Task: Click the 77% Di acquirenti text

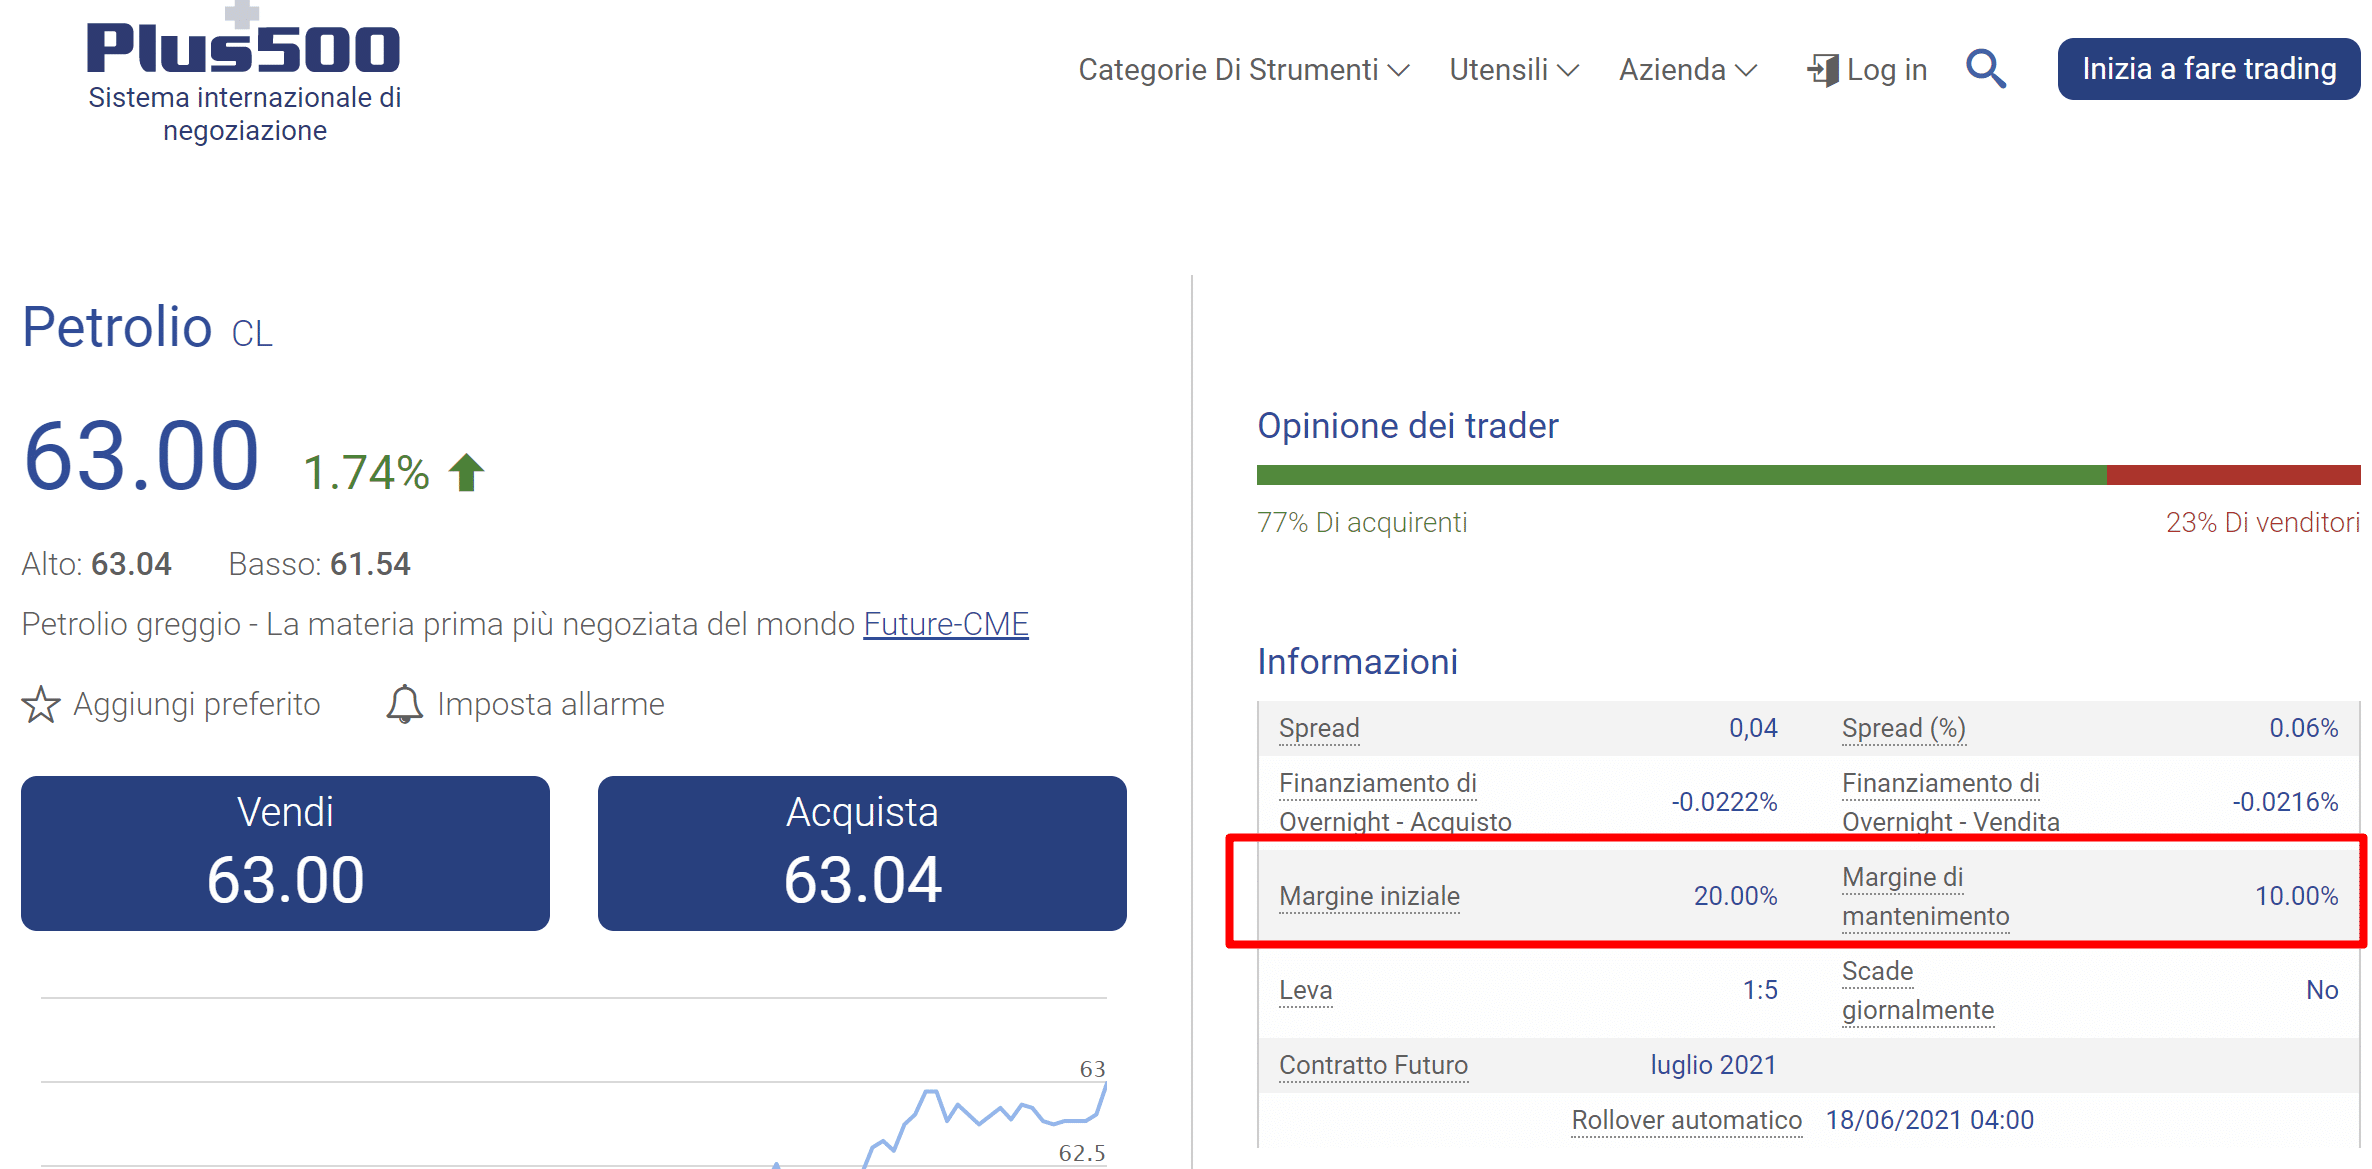Action: (1362, 523)
